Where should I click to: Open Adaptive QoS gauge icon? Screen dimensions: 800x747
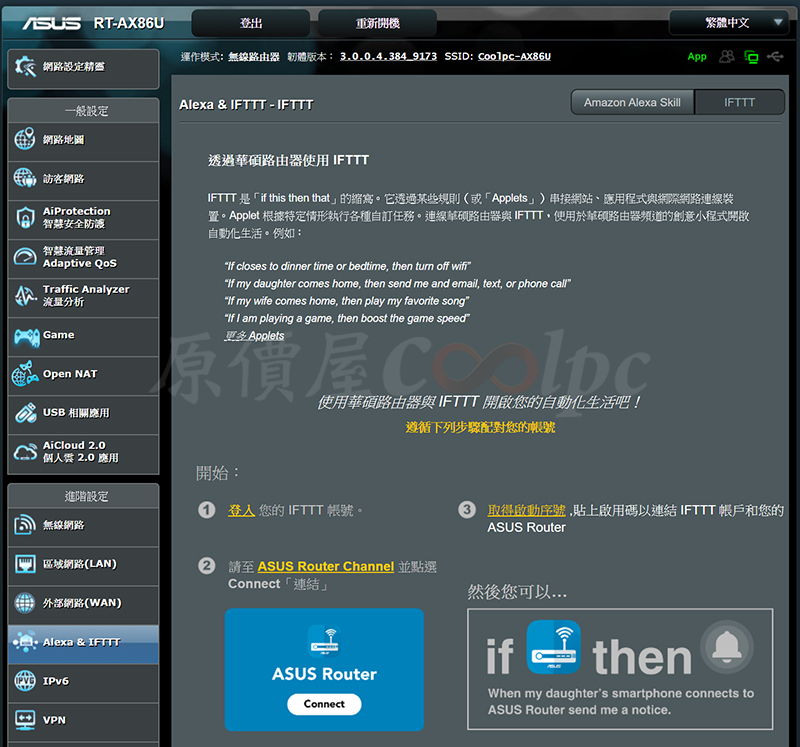point(25,256)
